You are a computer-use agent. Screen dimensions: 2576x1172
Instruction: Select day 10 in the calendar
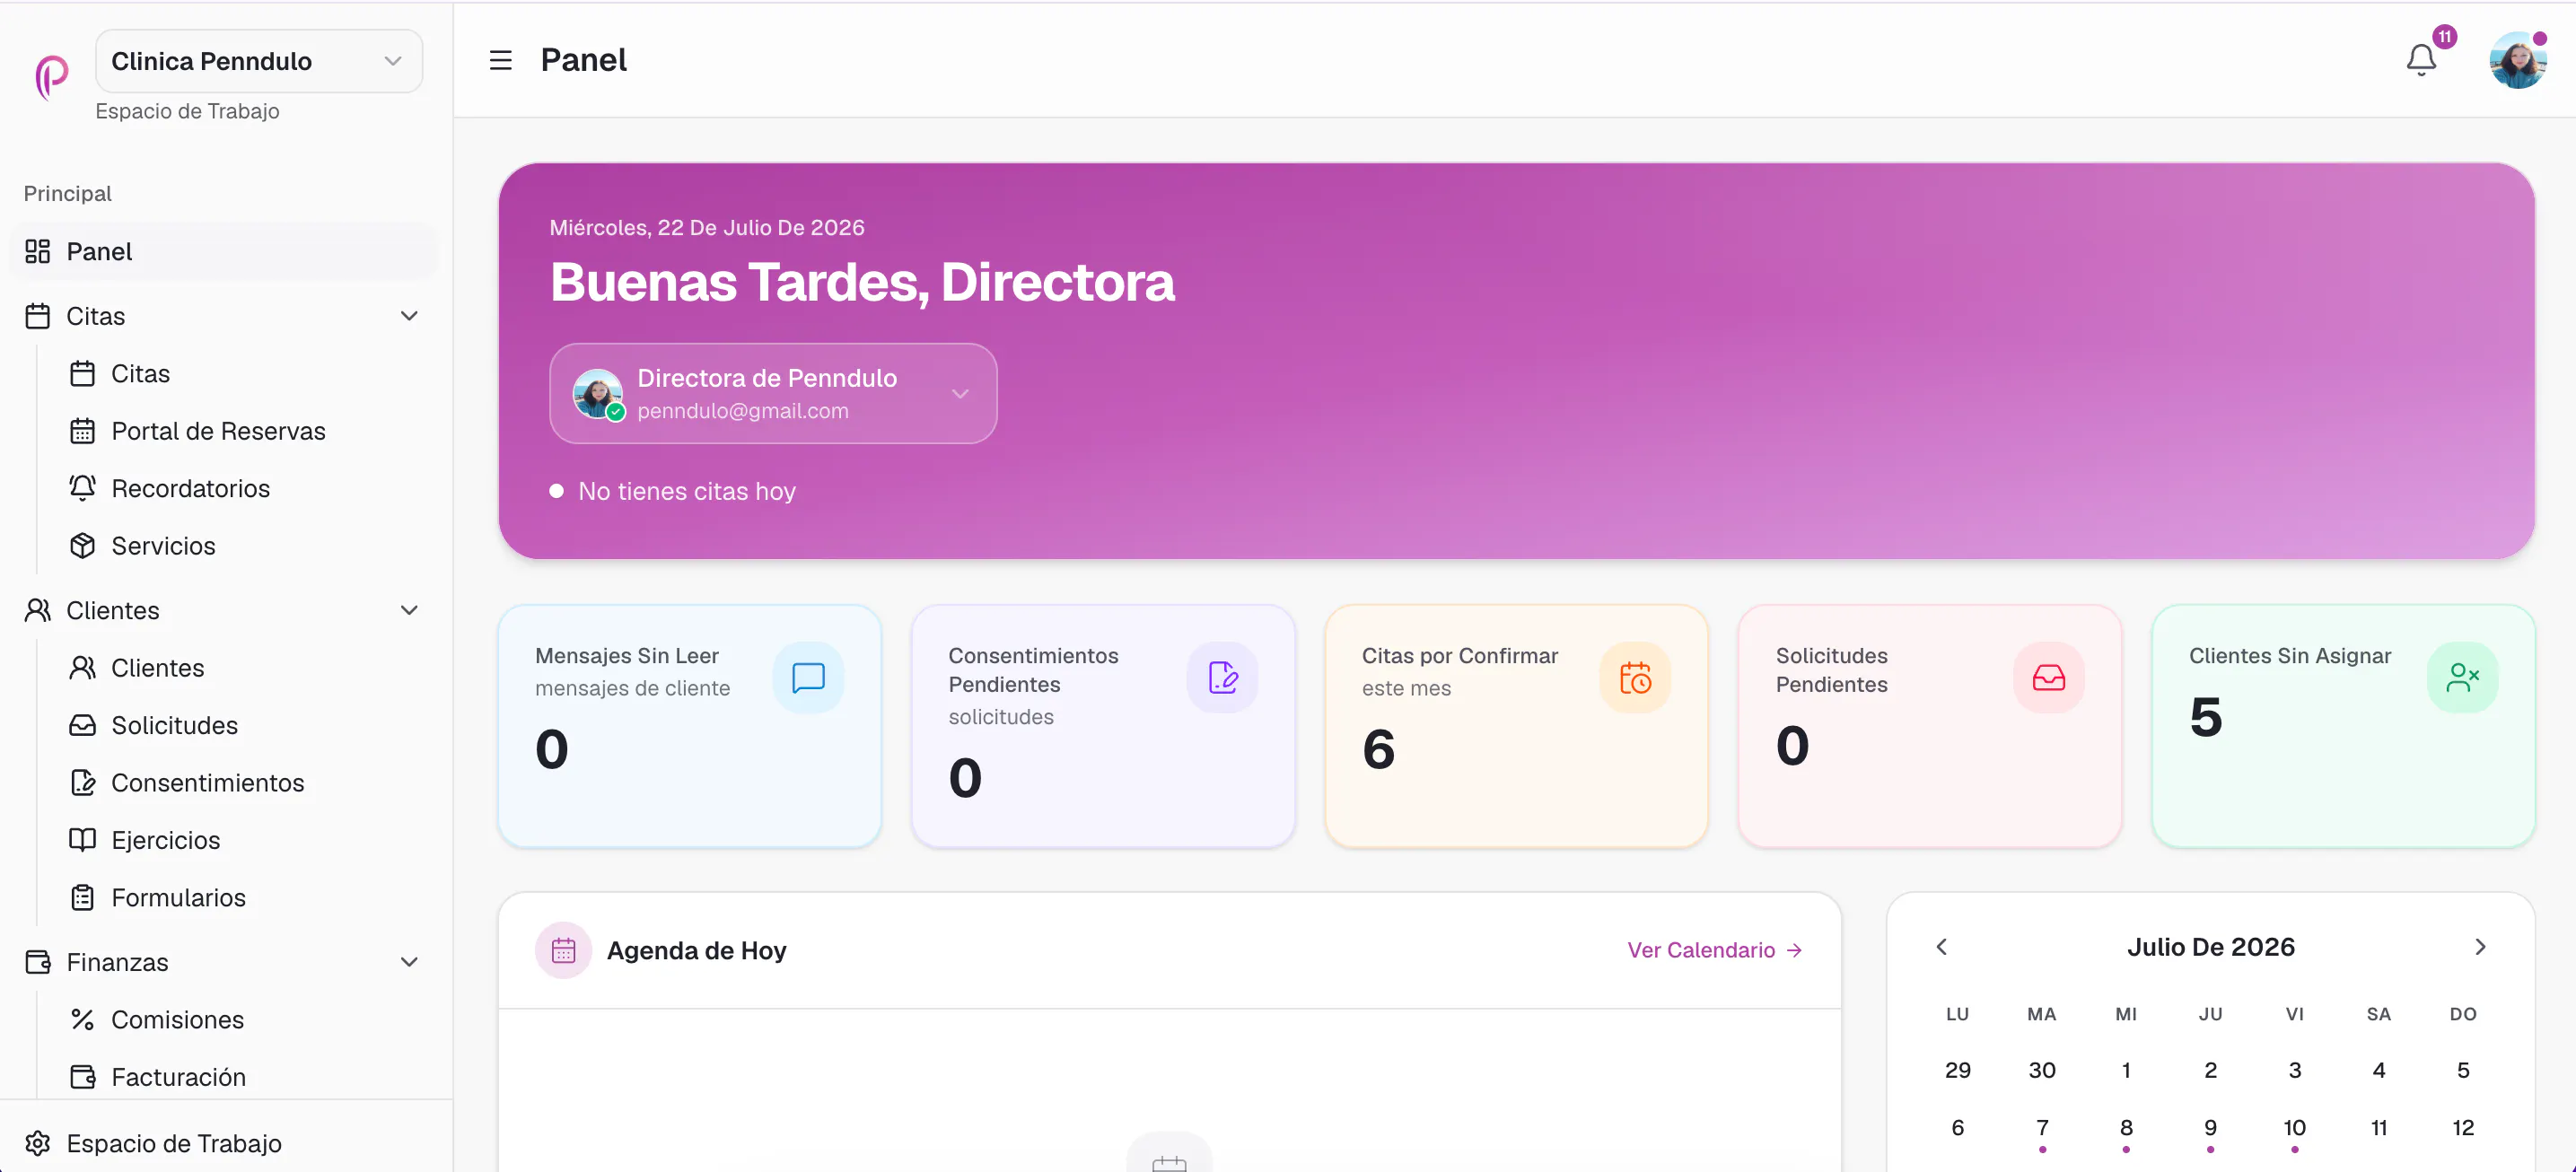click(2294, 1128)
